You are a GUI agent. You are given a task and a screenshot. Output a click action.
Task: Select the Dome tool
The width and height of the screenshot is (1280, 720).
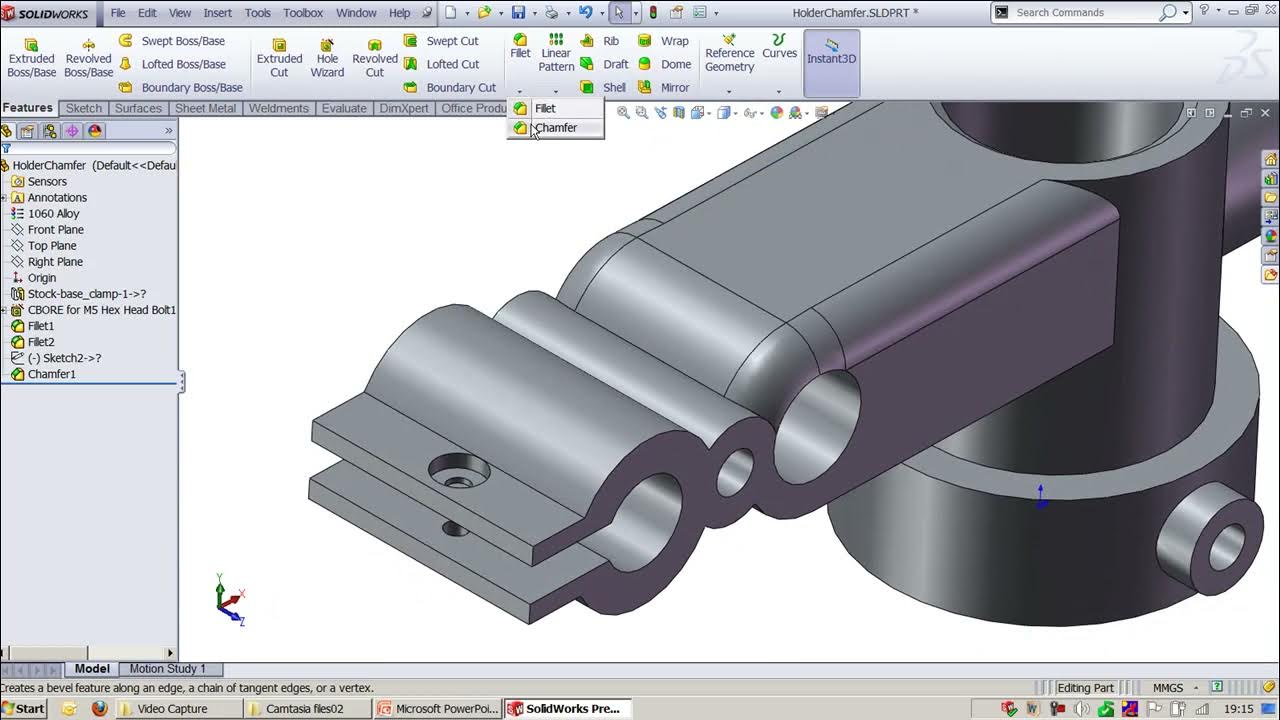tap(664, 64)
